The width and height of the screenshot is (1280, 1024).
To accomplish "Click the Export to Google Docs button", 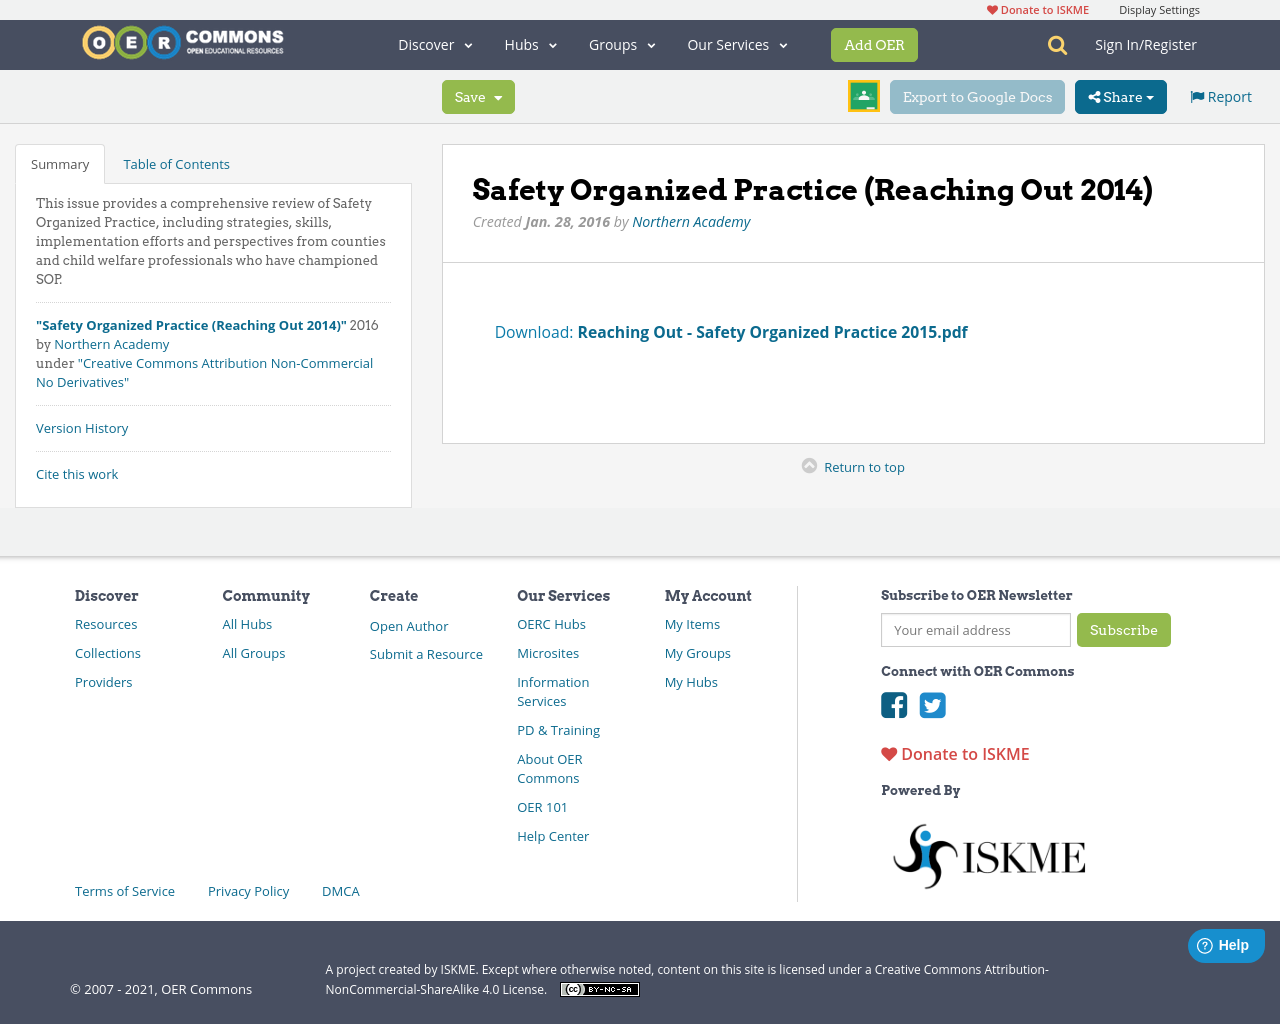I will tap(977, 96).
